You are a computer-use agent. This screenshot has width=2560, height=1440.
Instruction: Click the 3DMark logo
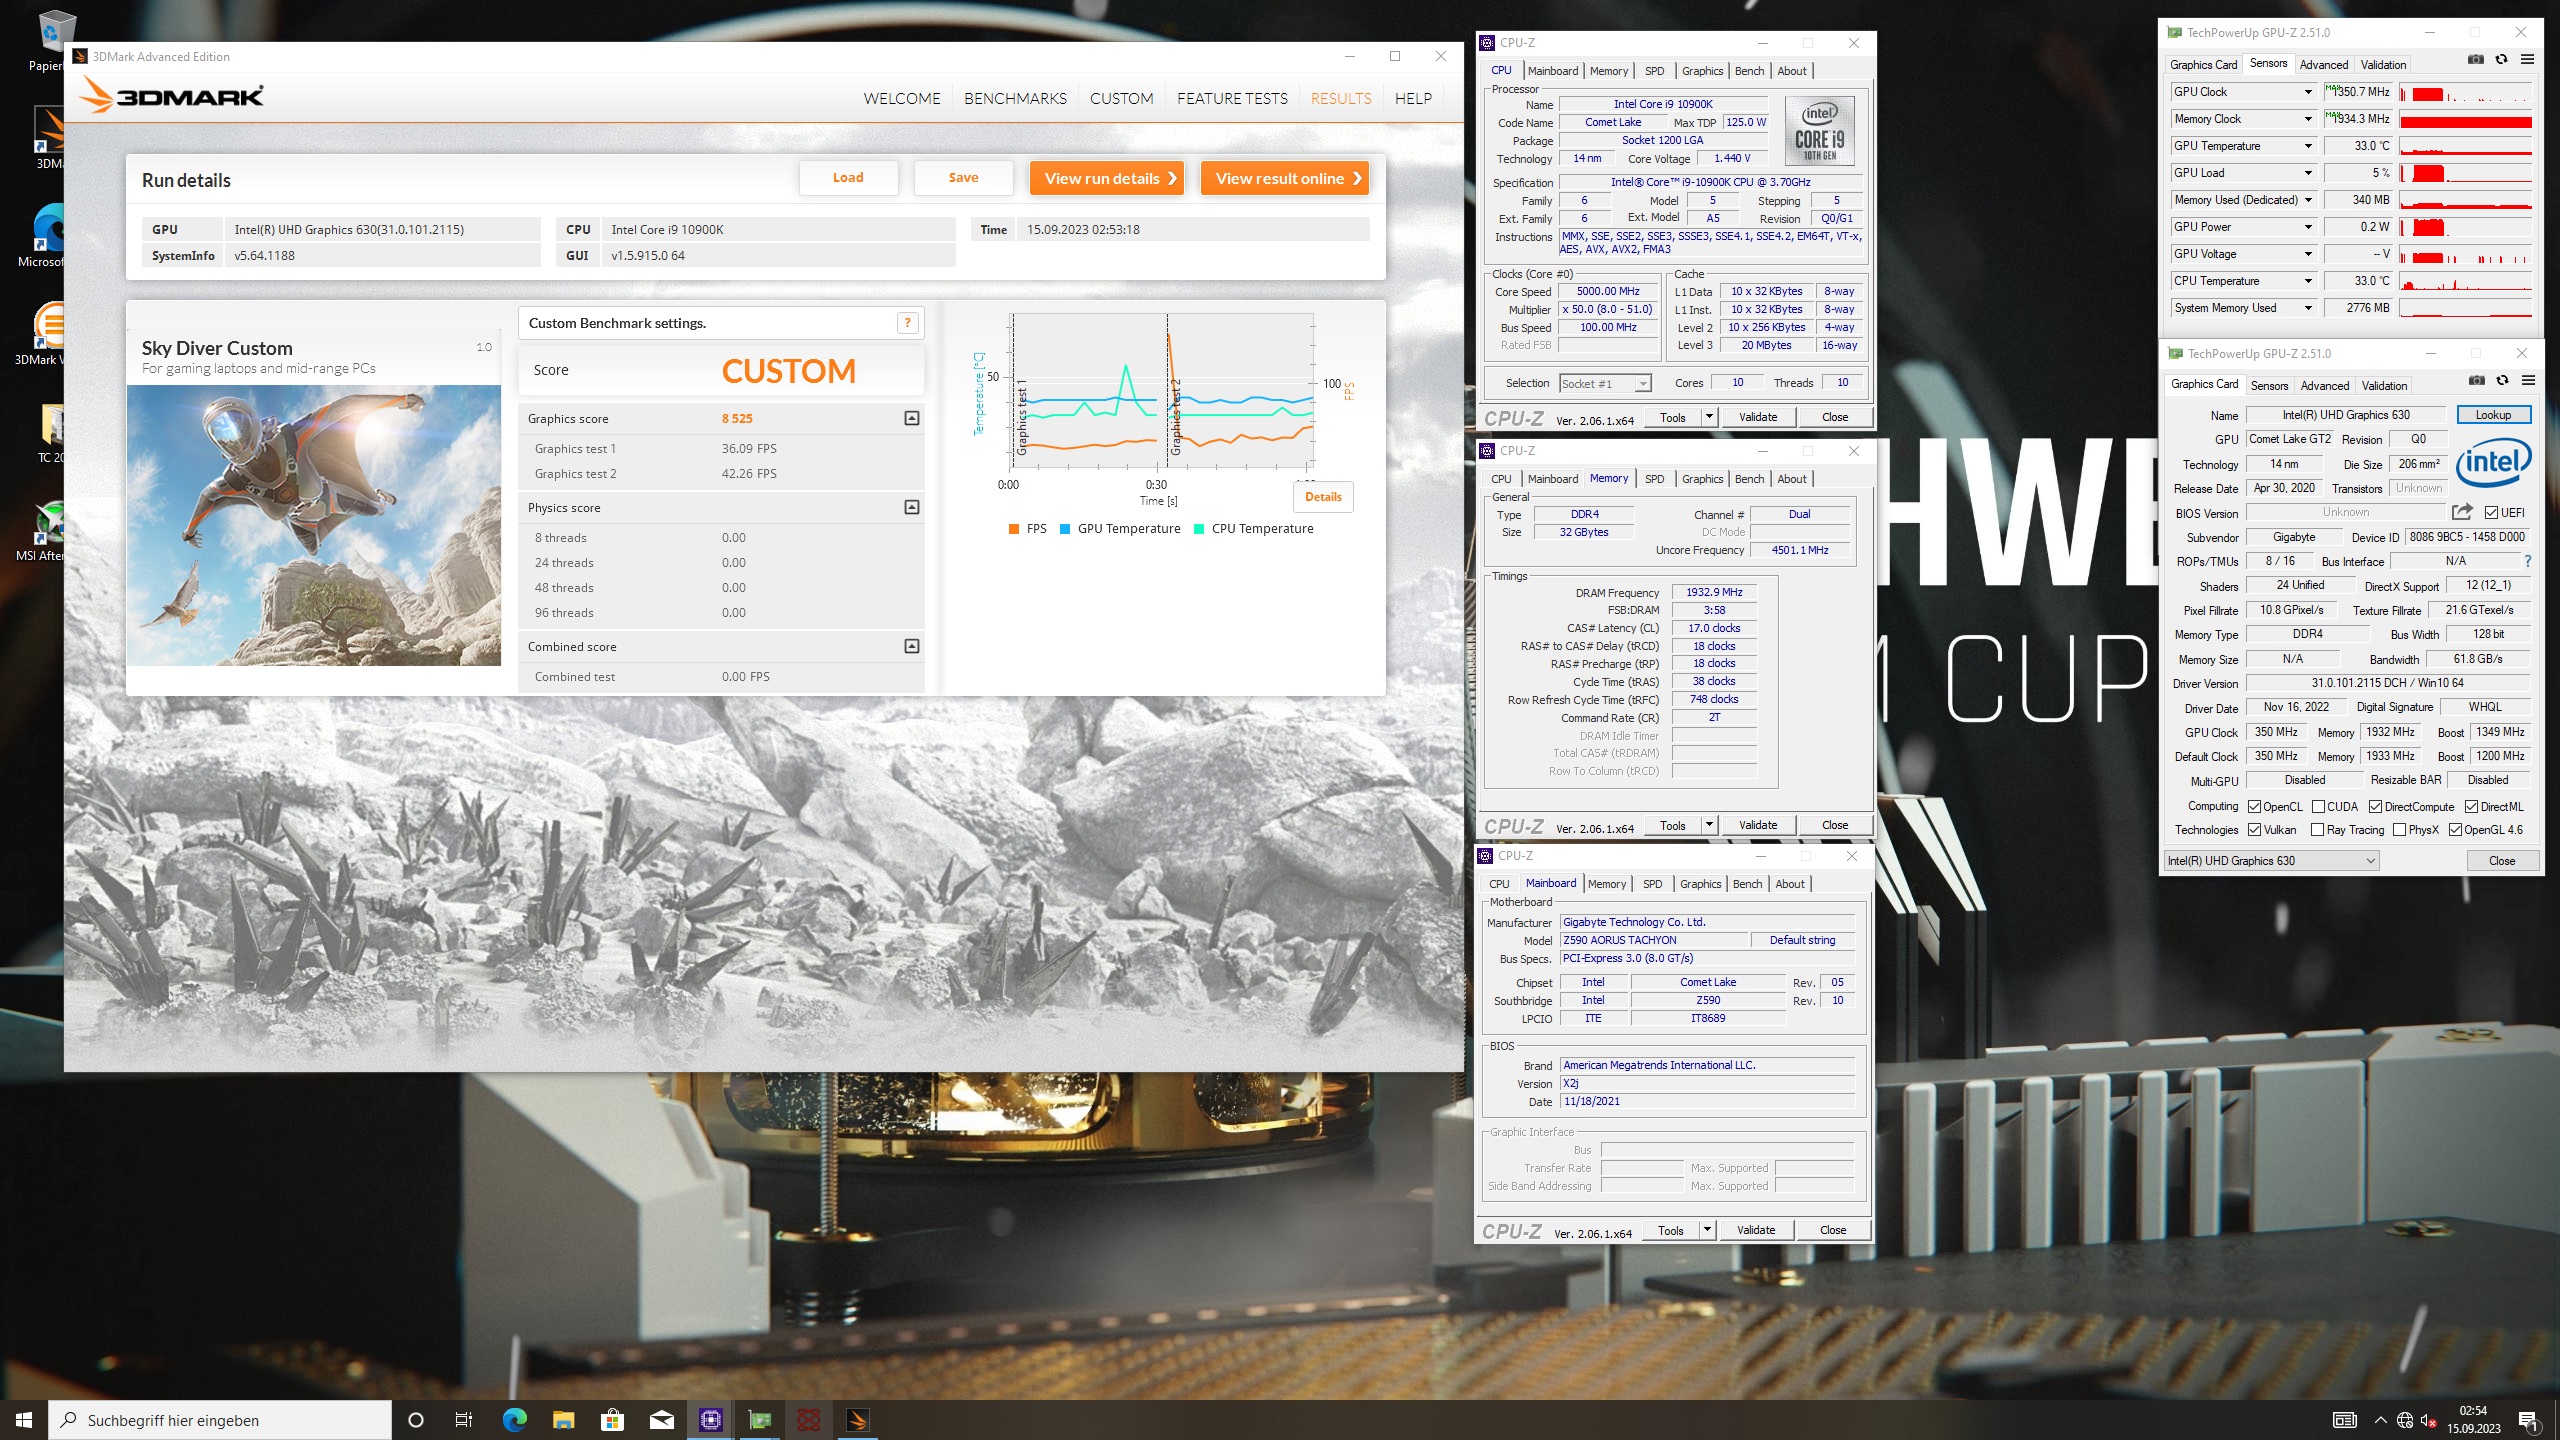tap(172, 97)
